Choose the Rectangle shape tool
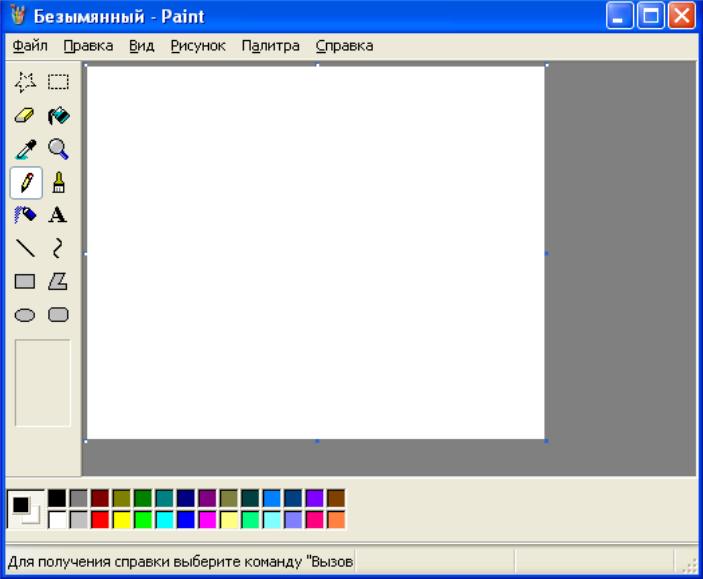703x579 pixels. click(25, 282)
